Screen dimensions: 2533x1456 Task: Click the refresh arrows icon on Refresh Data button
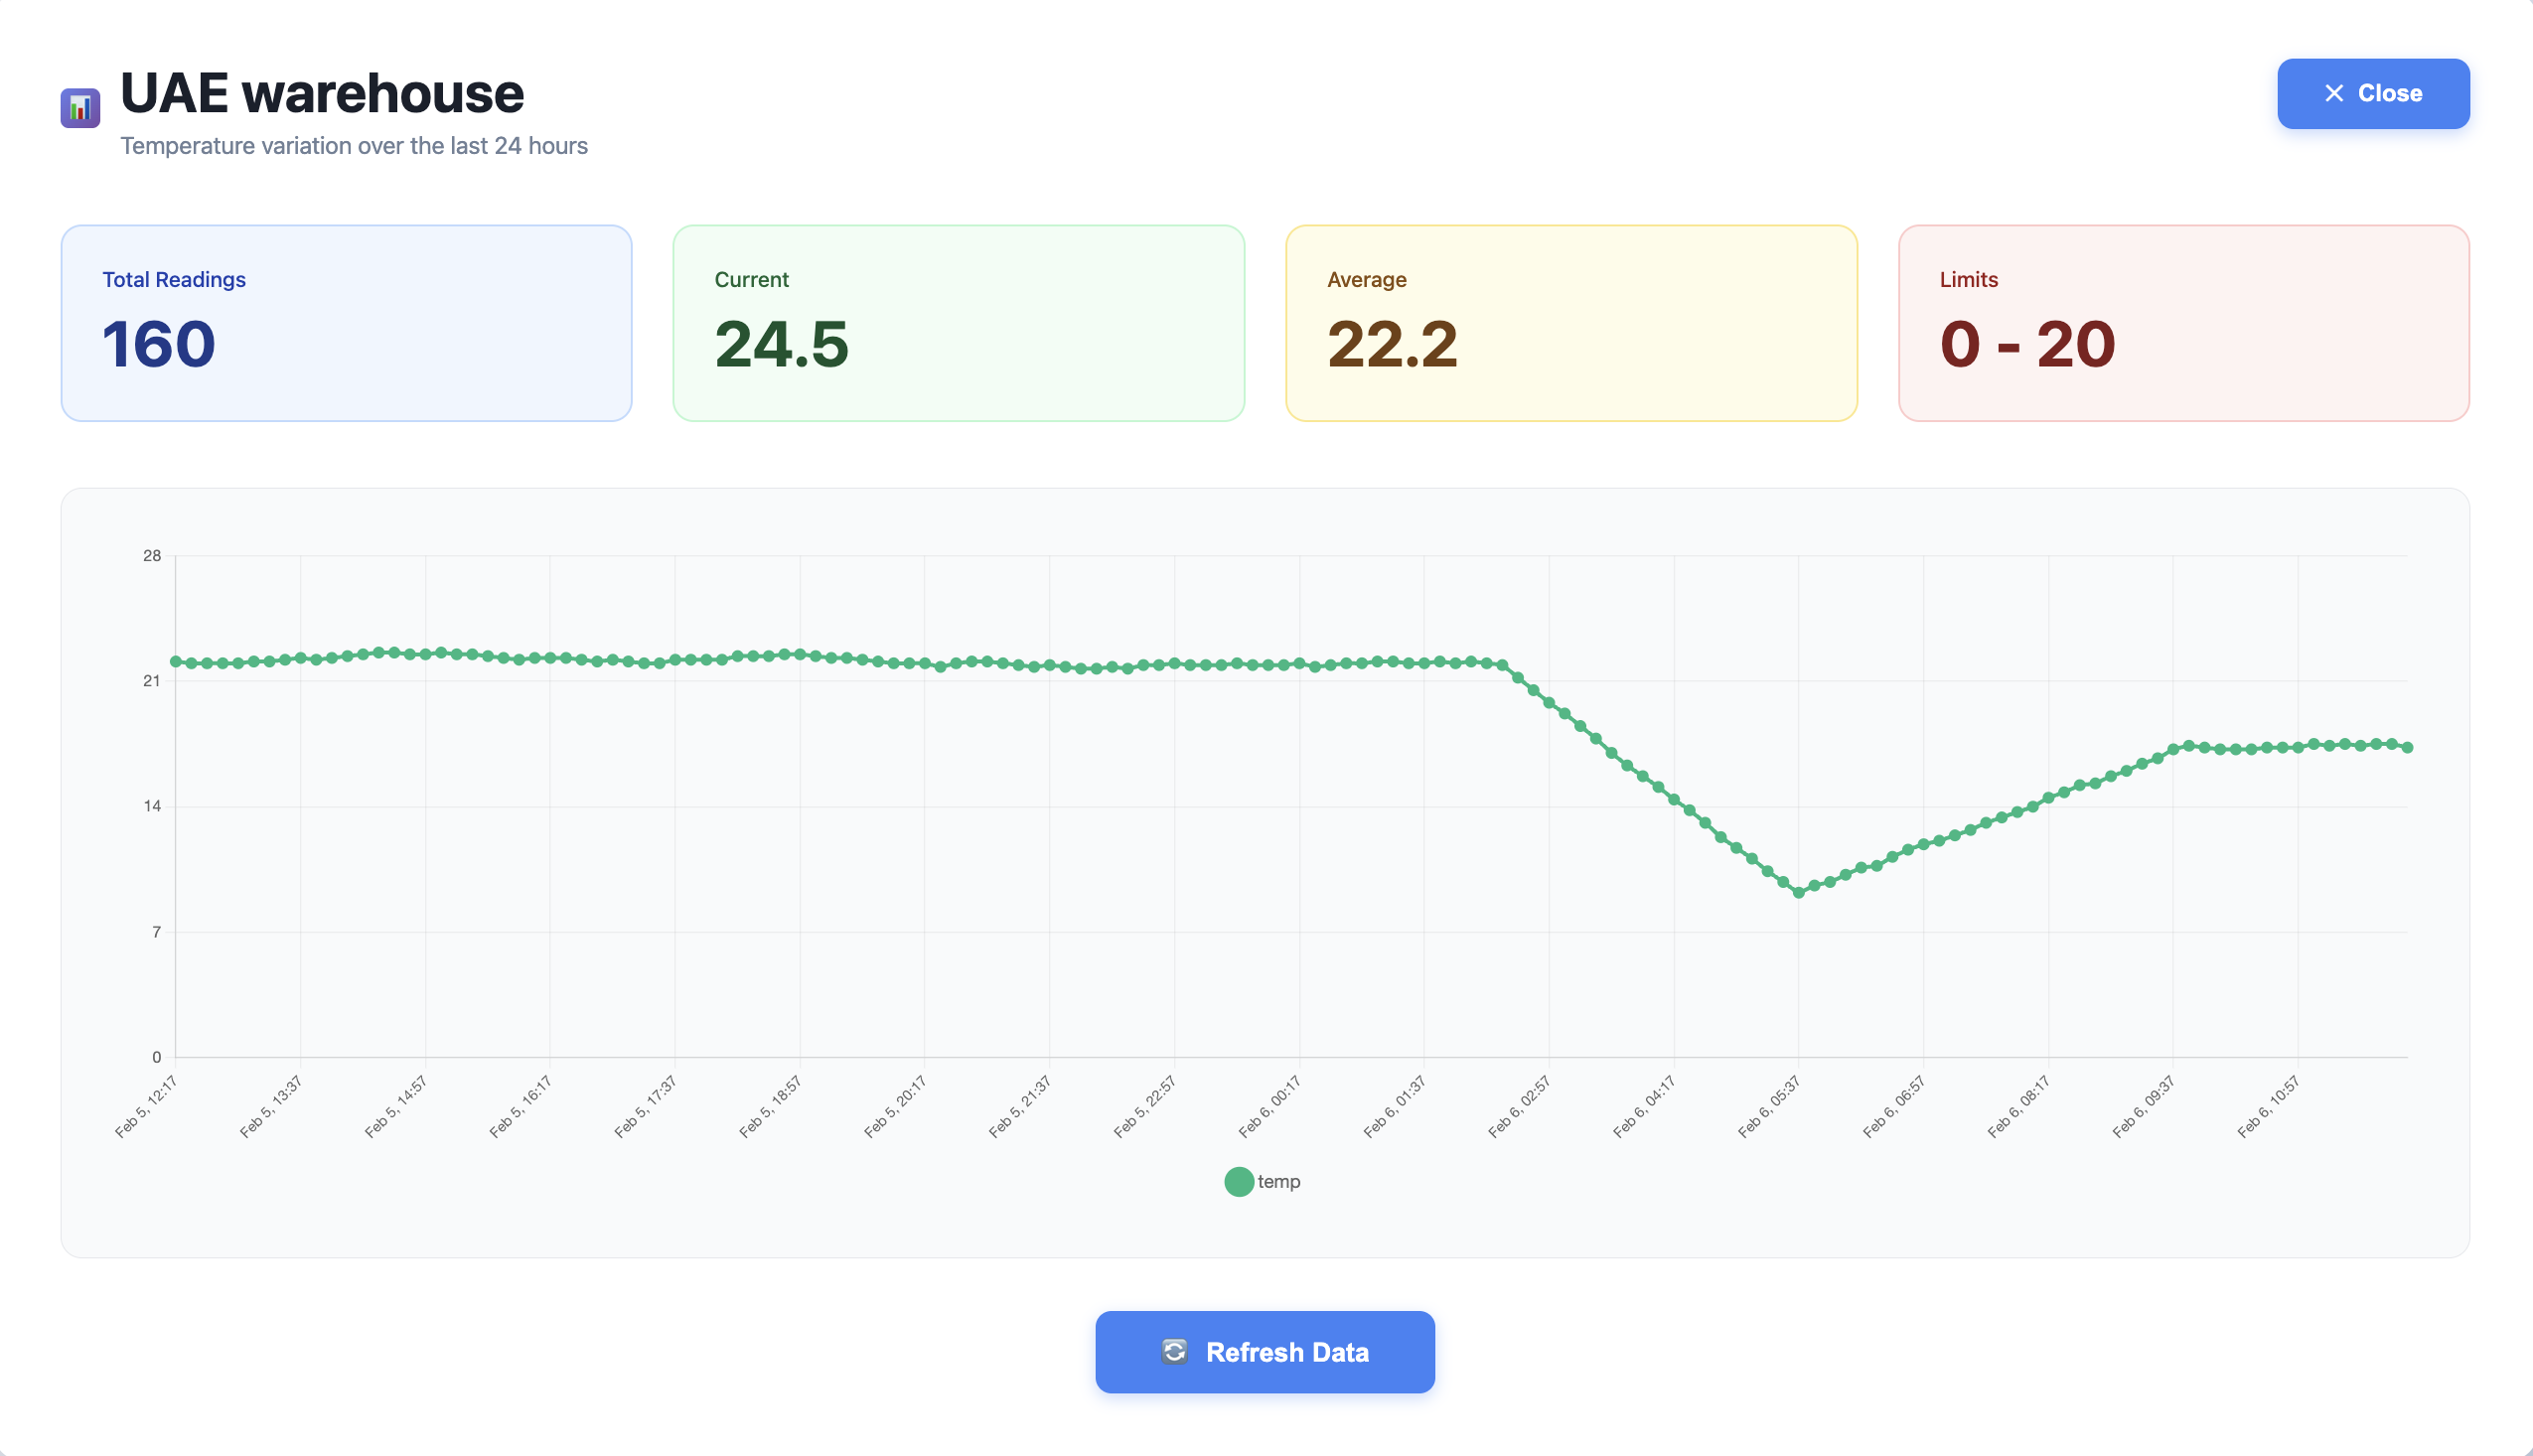(1175, 1351)
